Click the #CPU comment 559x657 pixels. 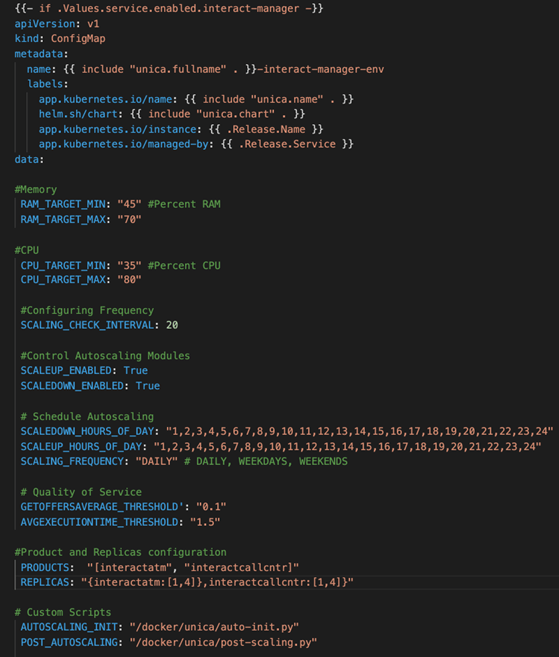pos(26,250)
